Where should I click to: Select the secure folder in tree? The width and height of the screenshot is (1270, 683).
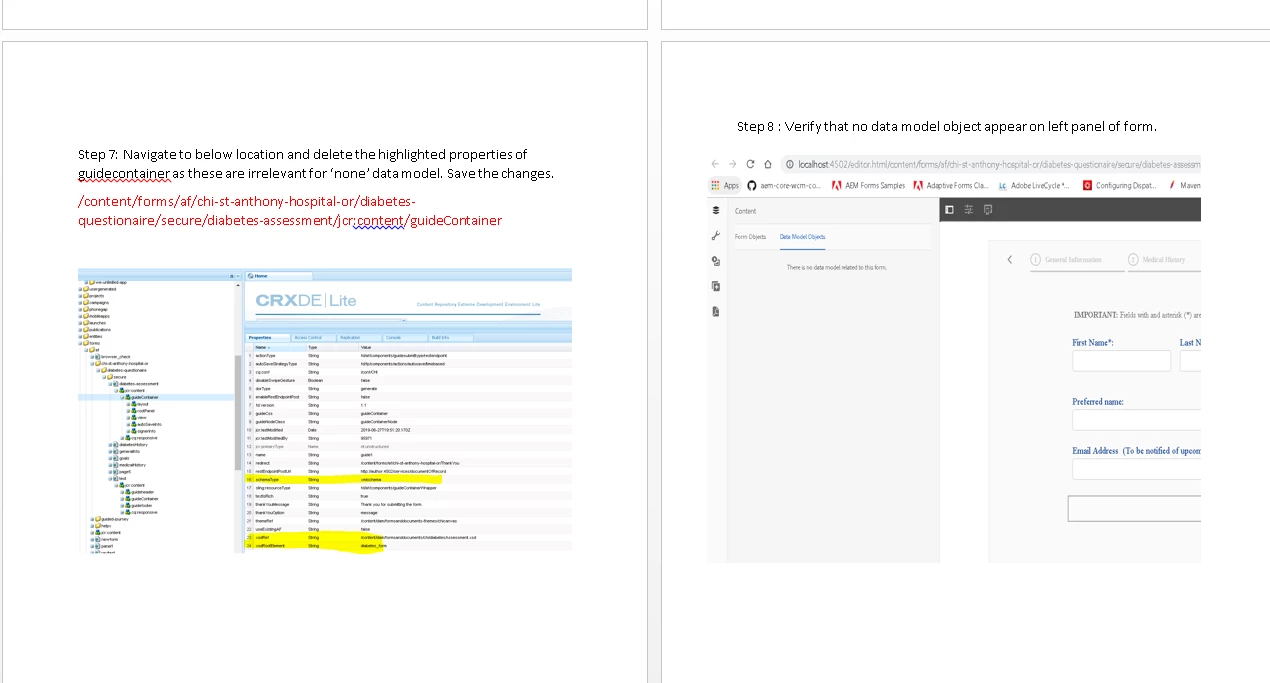pos(118,377)
